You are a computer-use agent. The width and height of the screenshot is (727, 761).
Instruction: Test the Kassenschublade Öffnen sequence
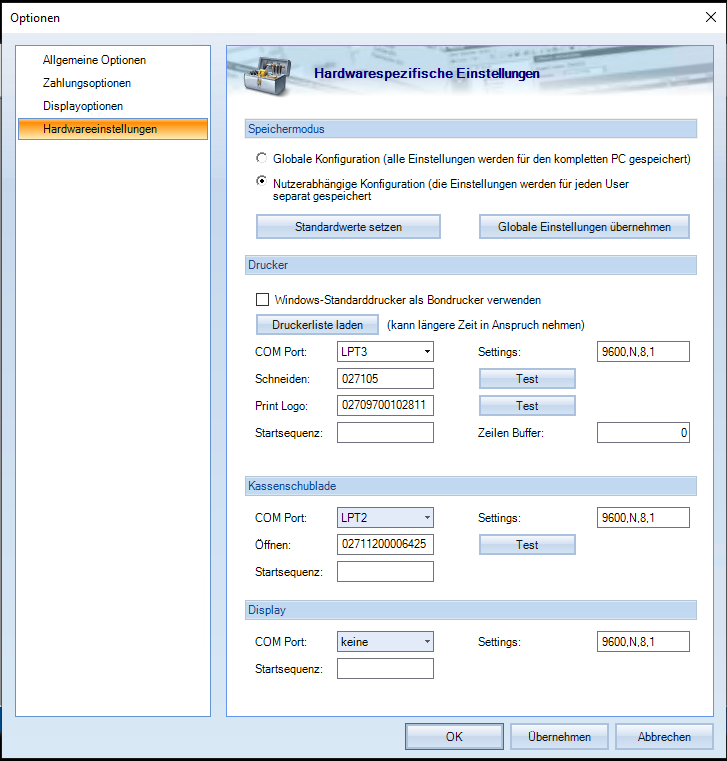point(527,545)
